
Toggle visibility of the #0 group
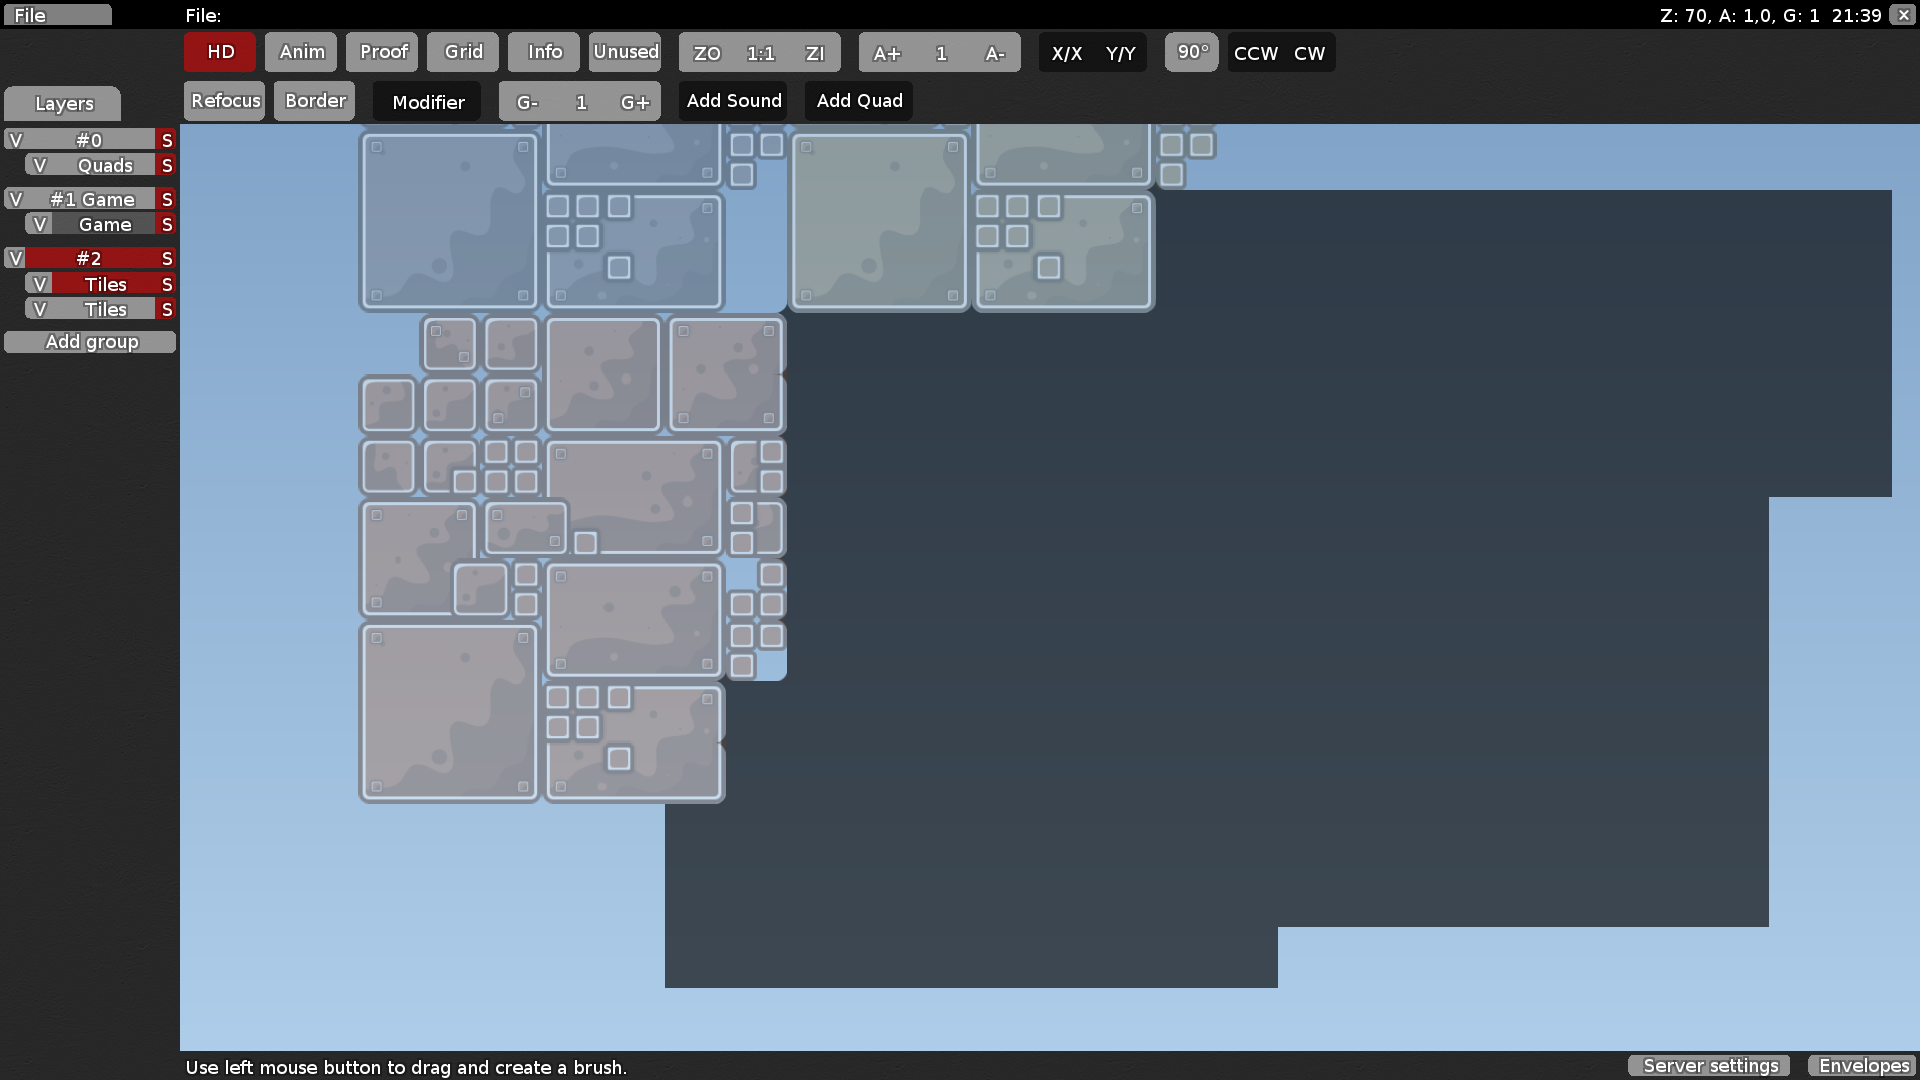pyautogui.click(x=15, y=140)
